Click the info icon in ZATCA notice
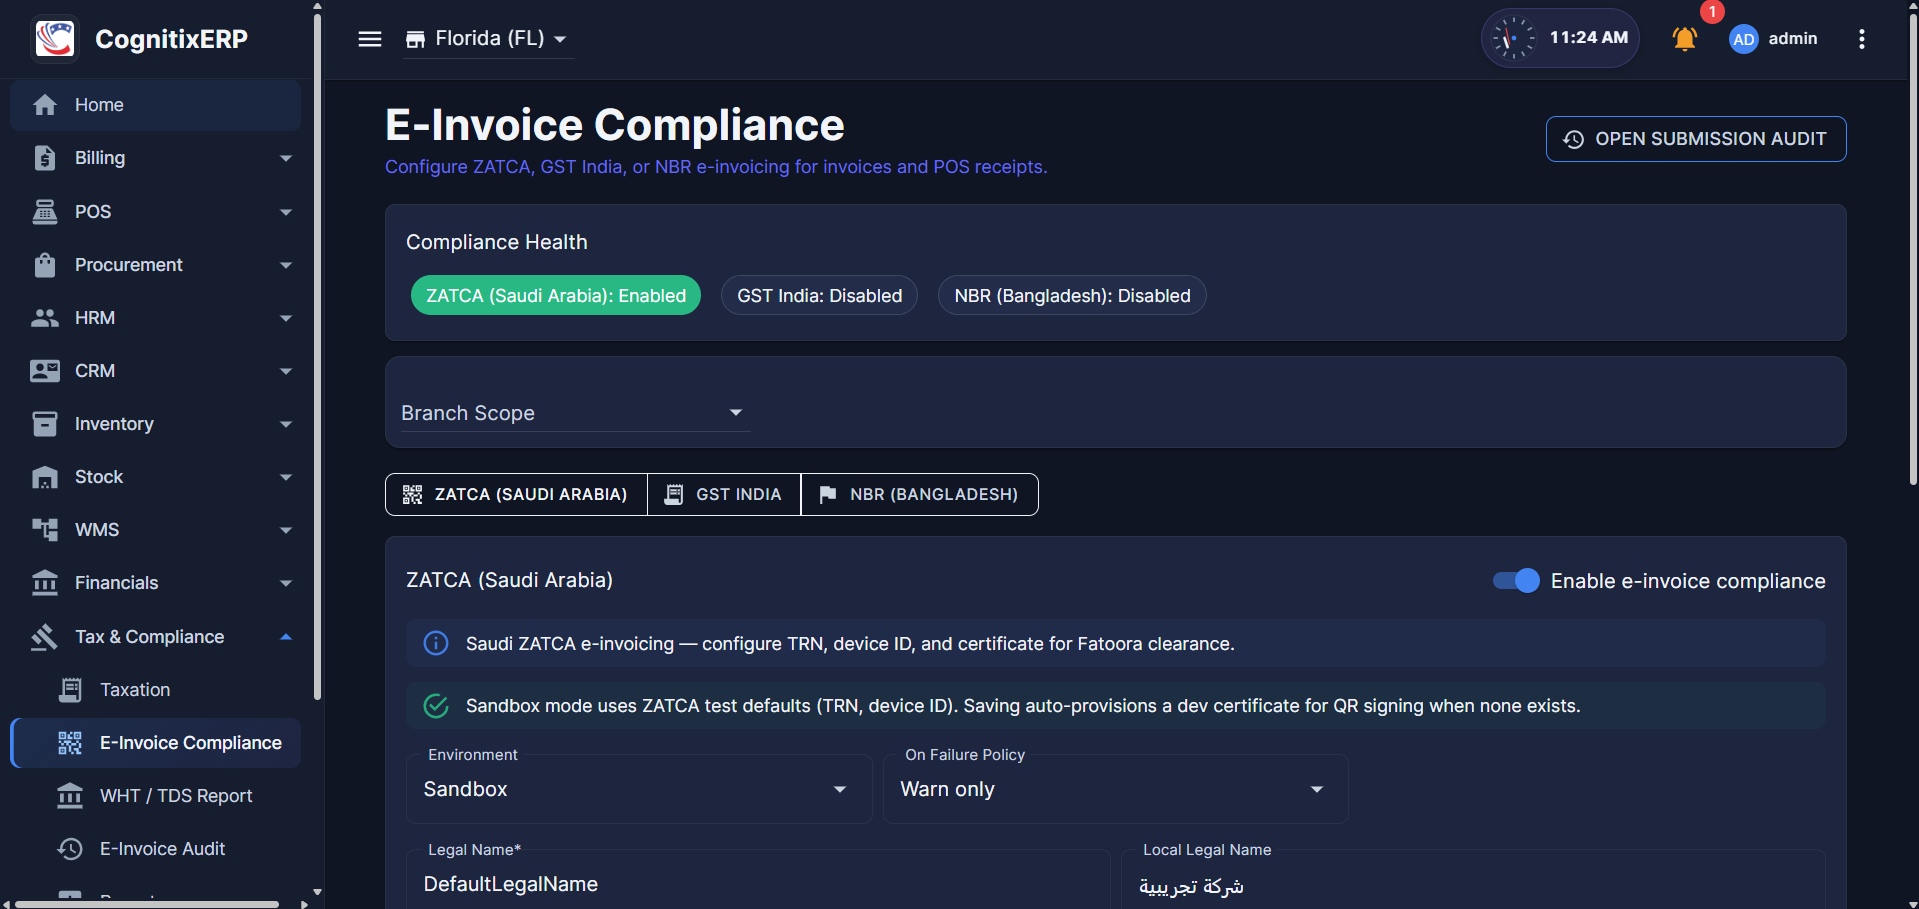The height and width of the screenshot is (909, 1919). coord(436,643)
